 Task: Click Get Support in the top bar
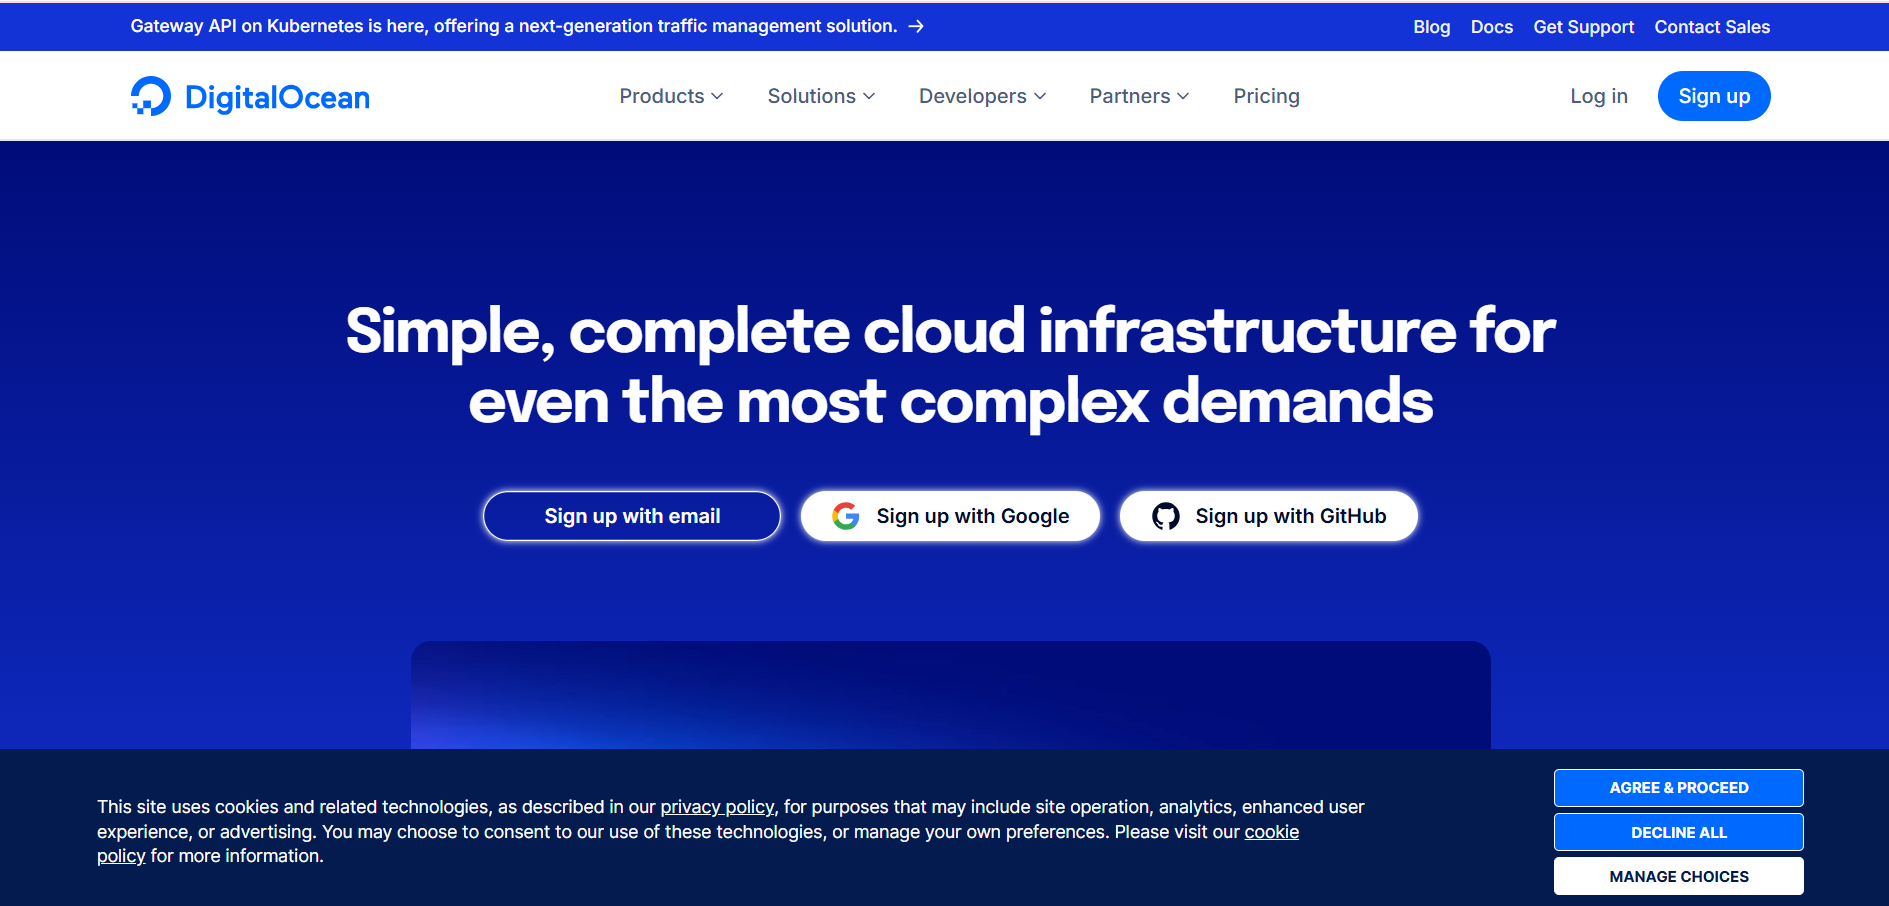point(1583,27)
